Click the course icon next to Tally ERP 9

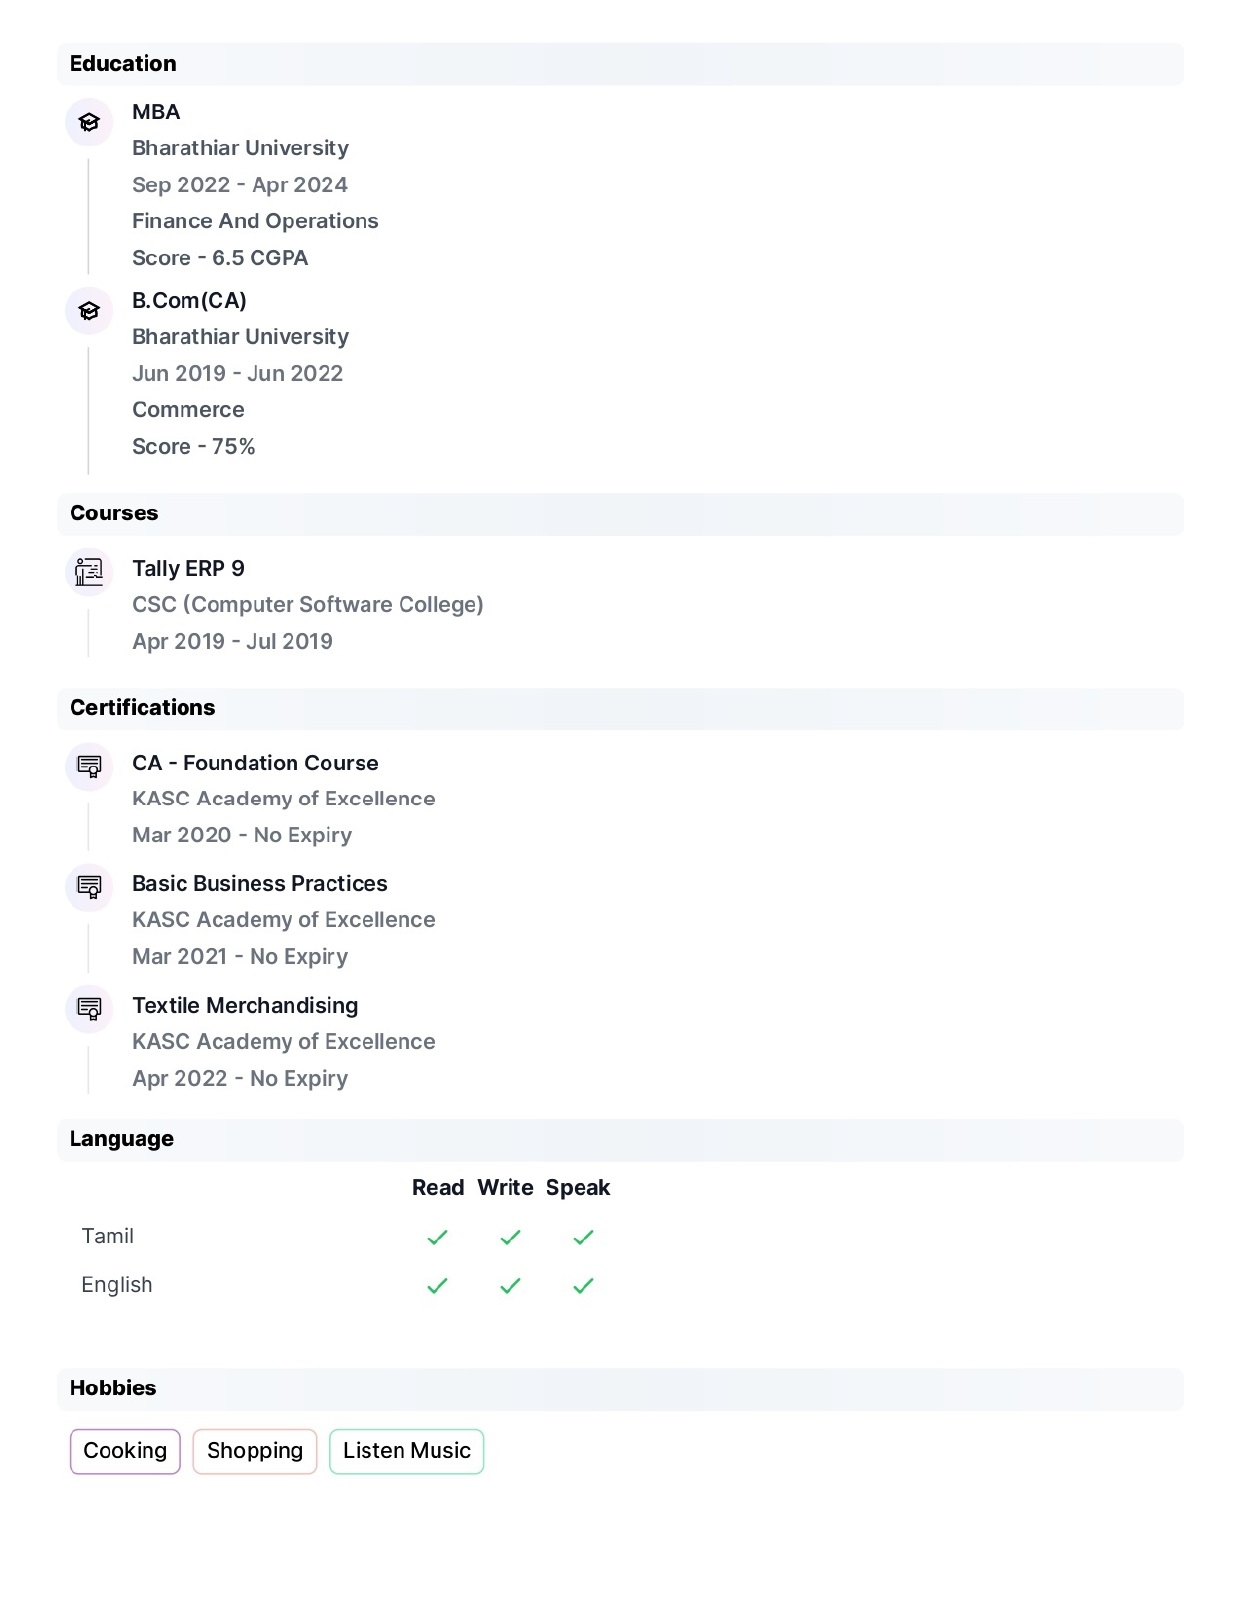pos(89,571)
